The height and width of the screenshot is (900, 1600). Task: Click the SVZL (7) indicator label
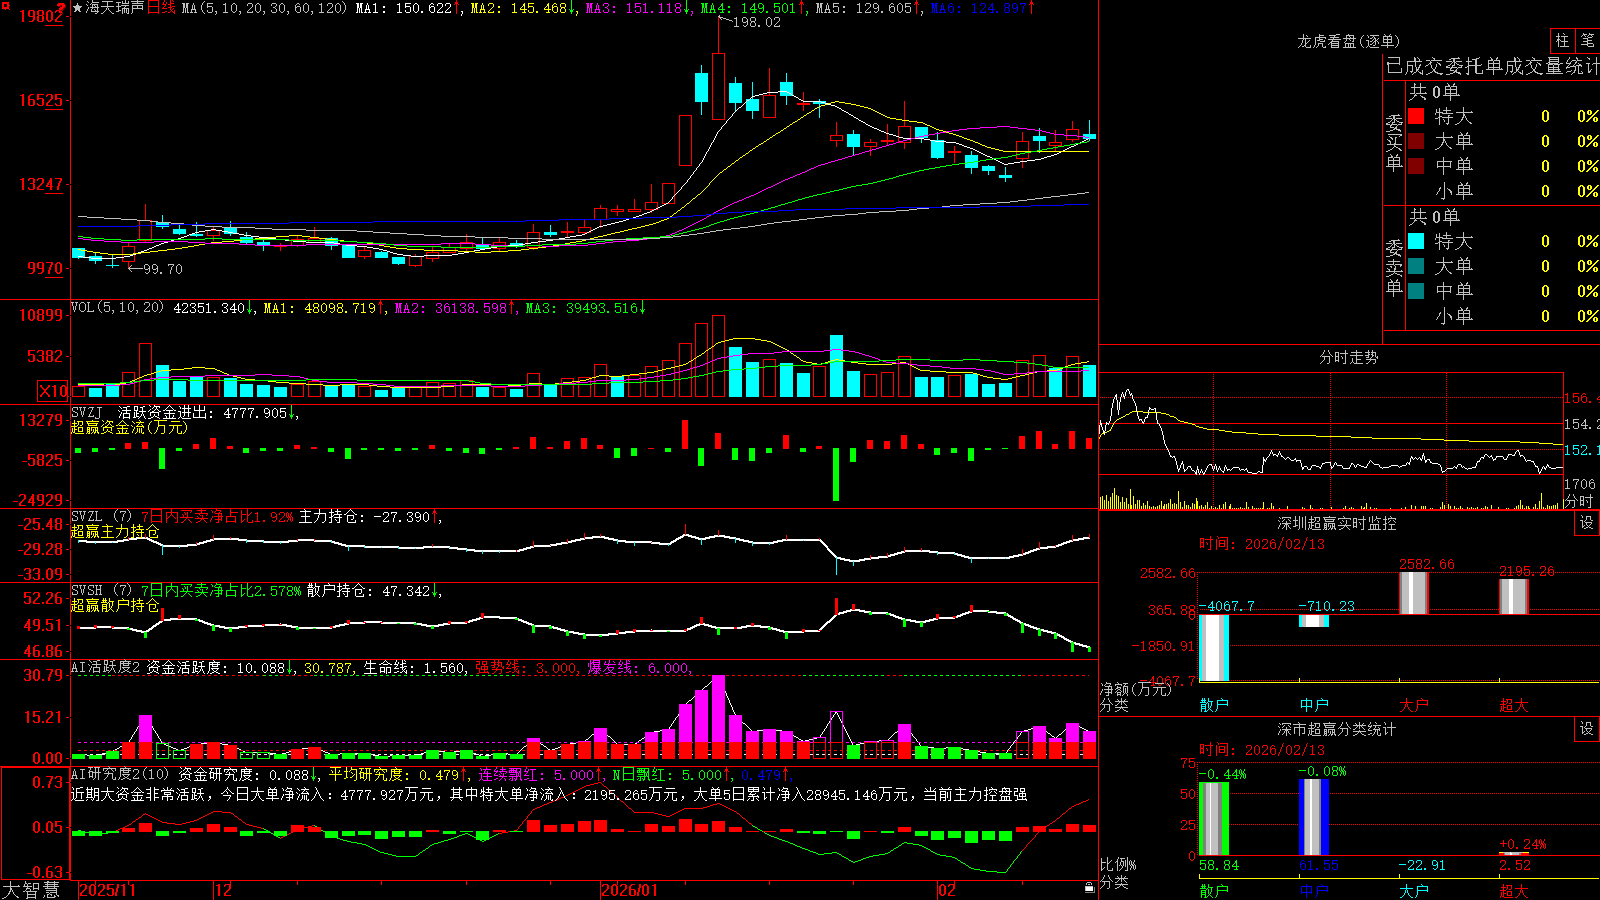(x=101, y=517)
